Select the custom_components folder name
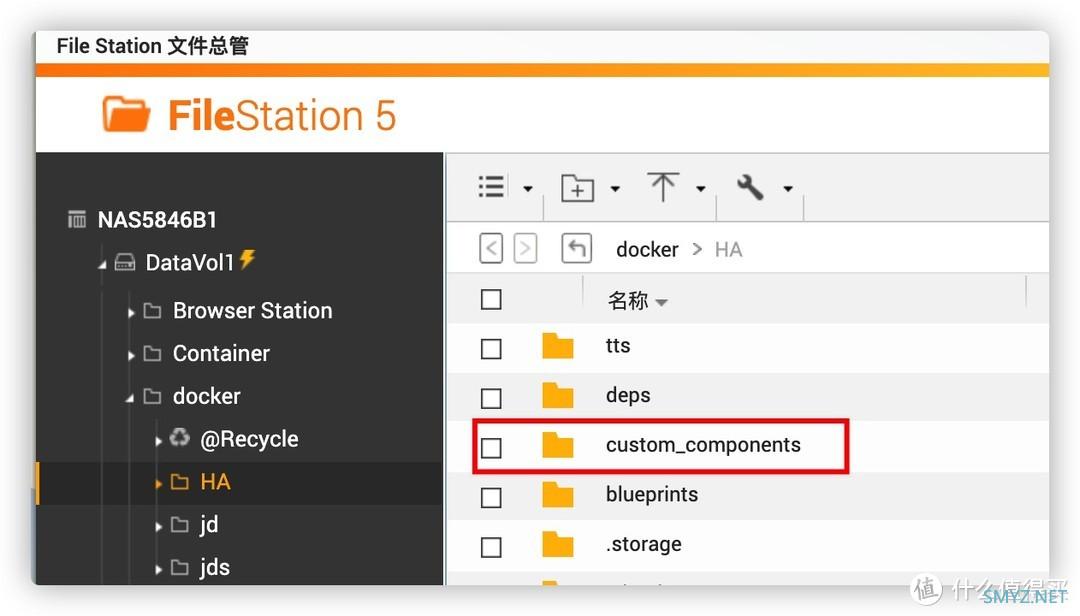This screenshot has width=1080, height=616. point(703,445)
